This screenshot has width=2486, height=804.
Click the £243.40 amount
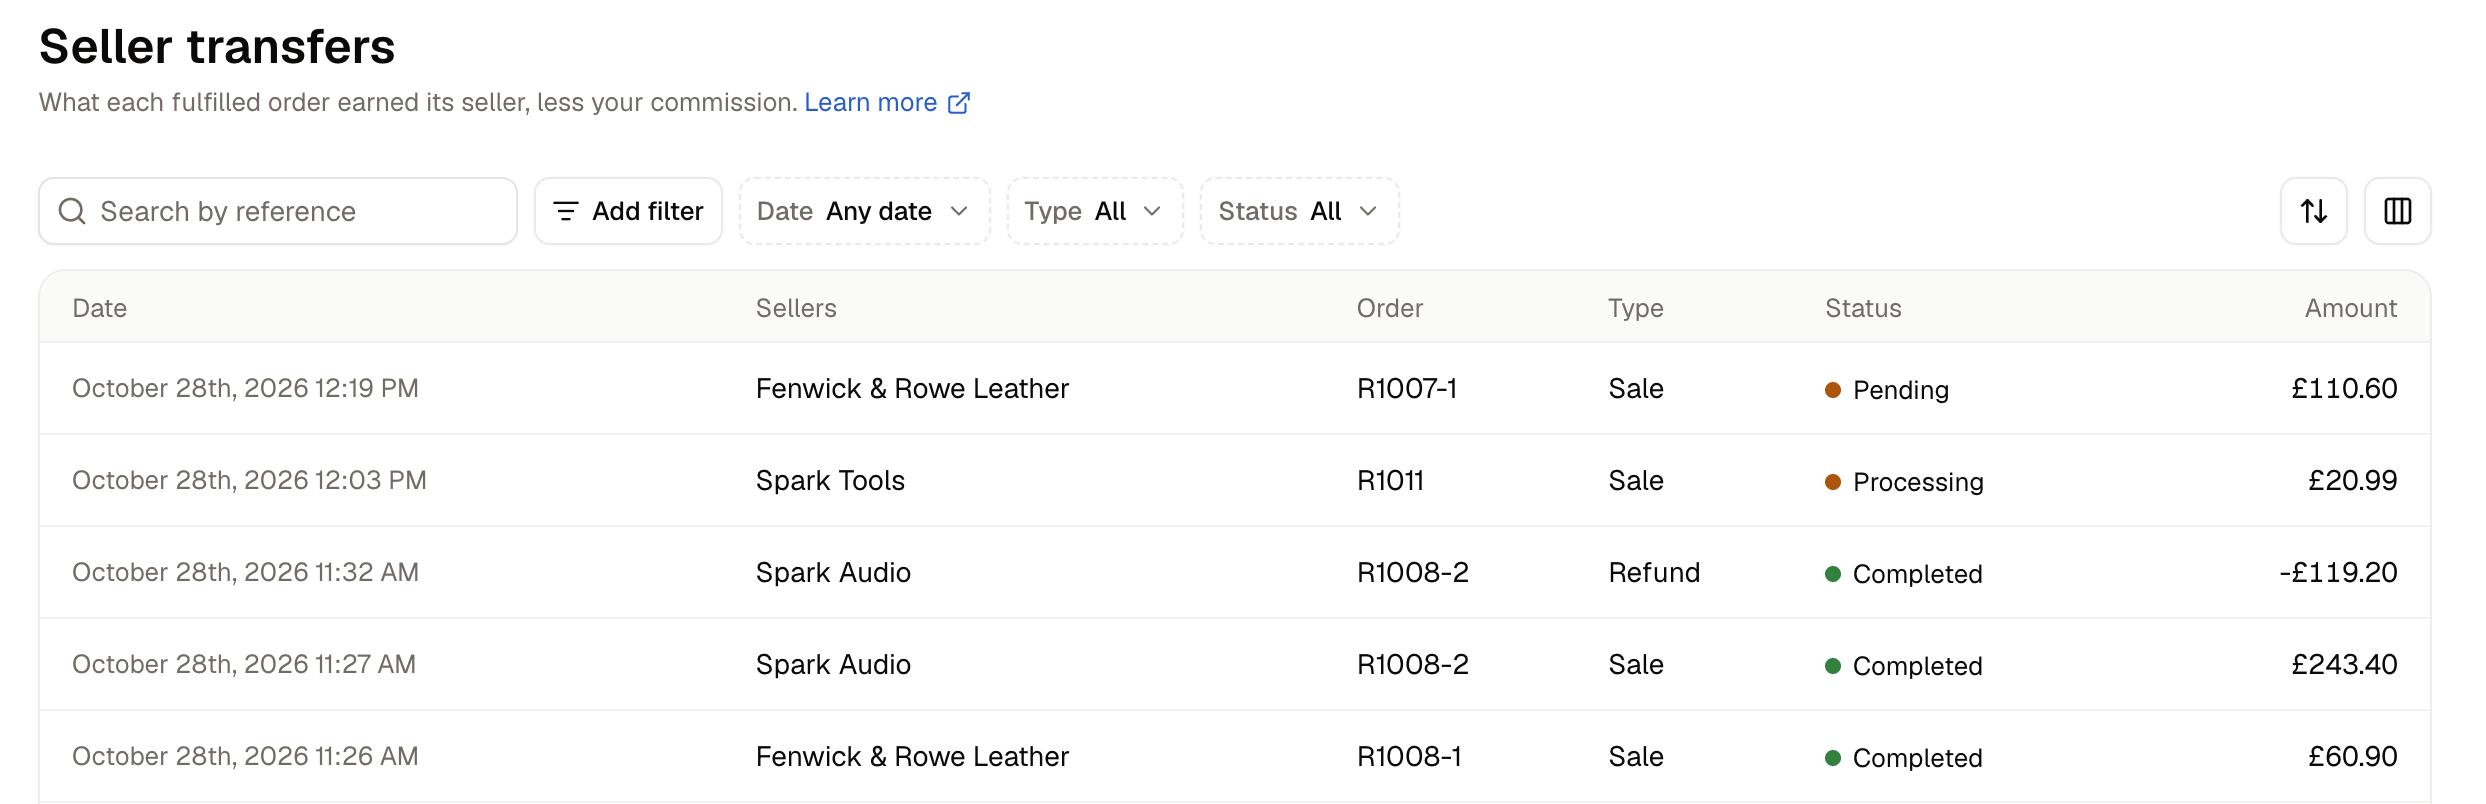[x=2344, y=664]
